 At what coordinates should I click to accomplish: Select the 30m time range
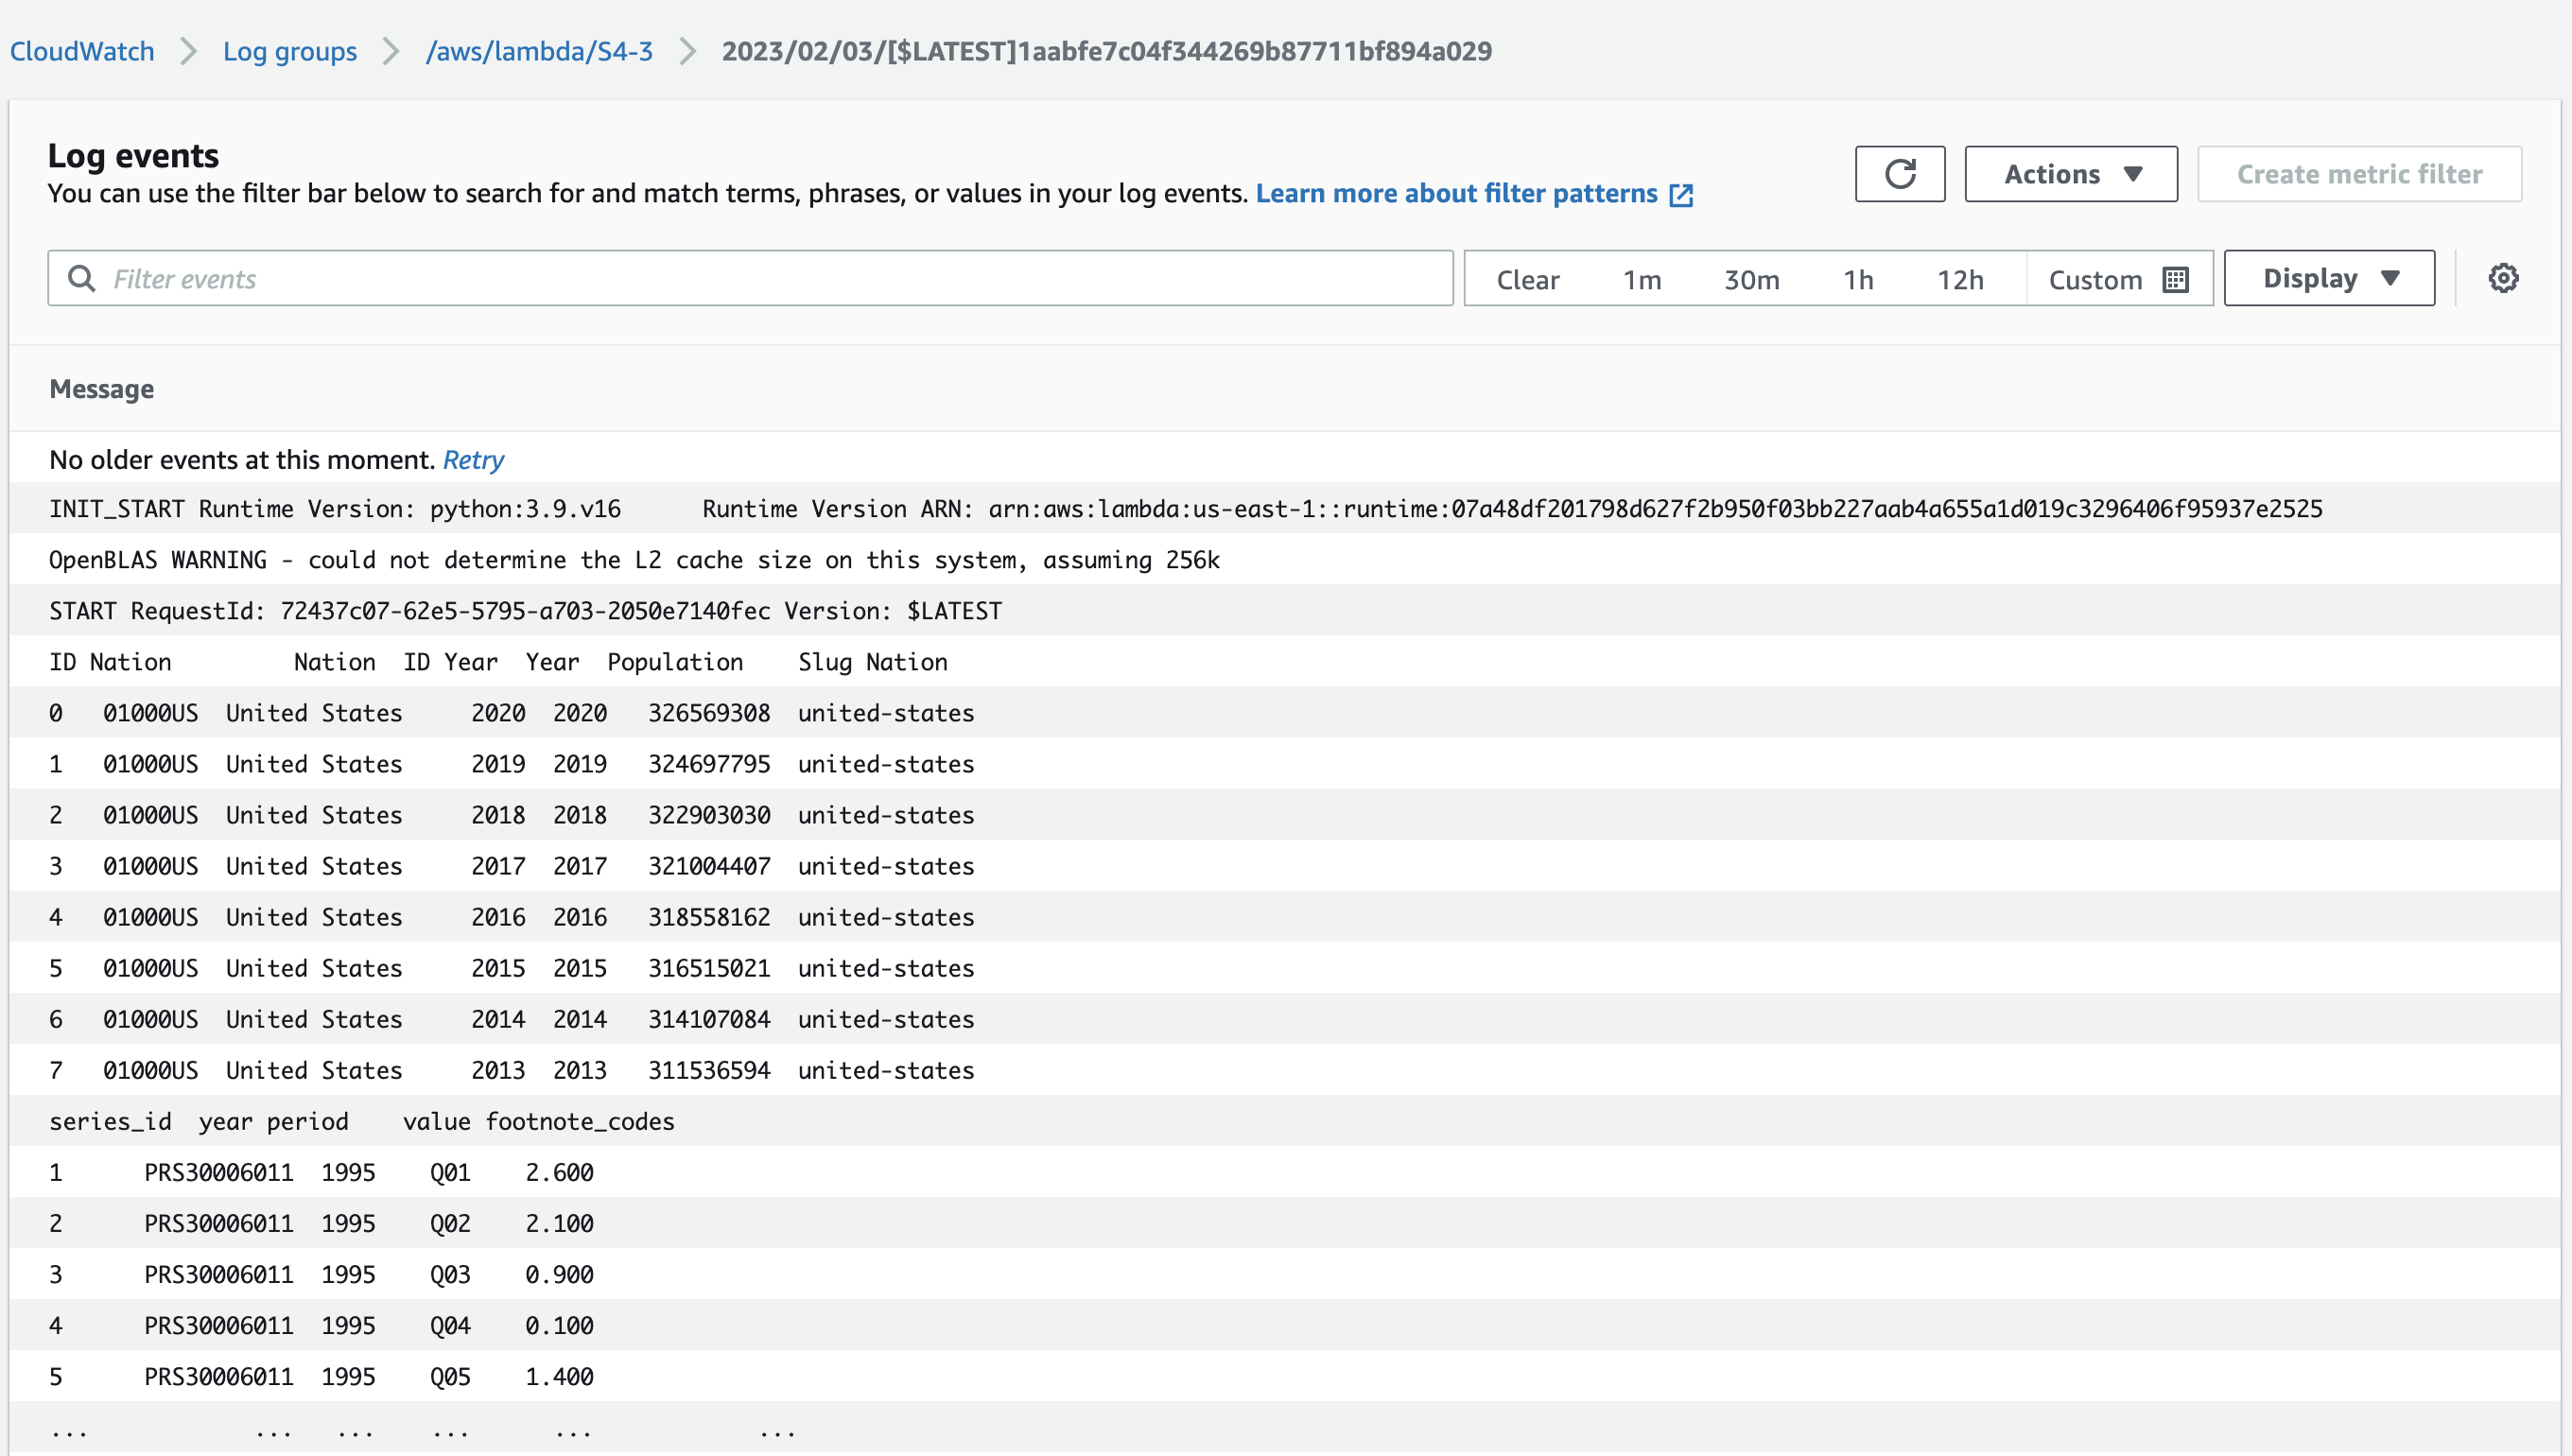coord(1751,280)
